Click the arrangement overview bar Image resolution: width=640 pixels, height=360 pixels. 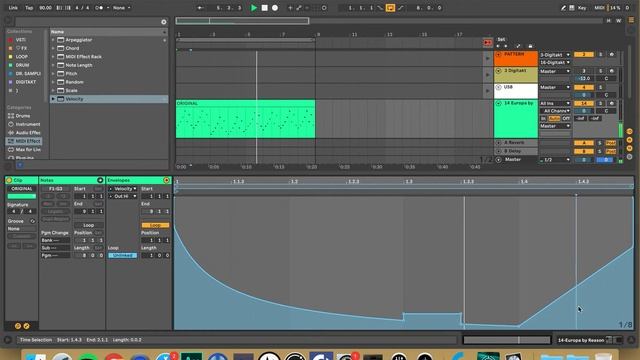coord(389,21)
